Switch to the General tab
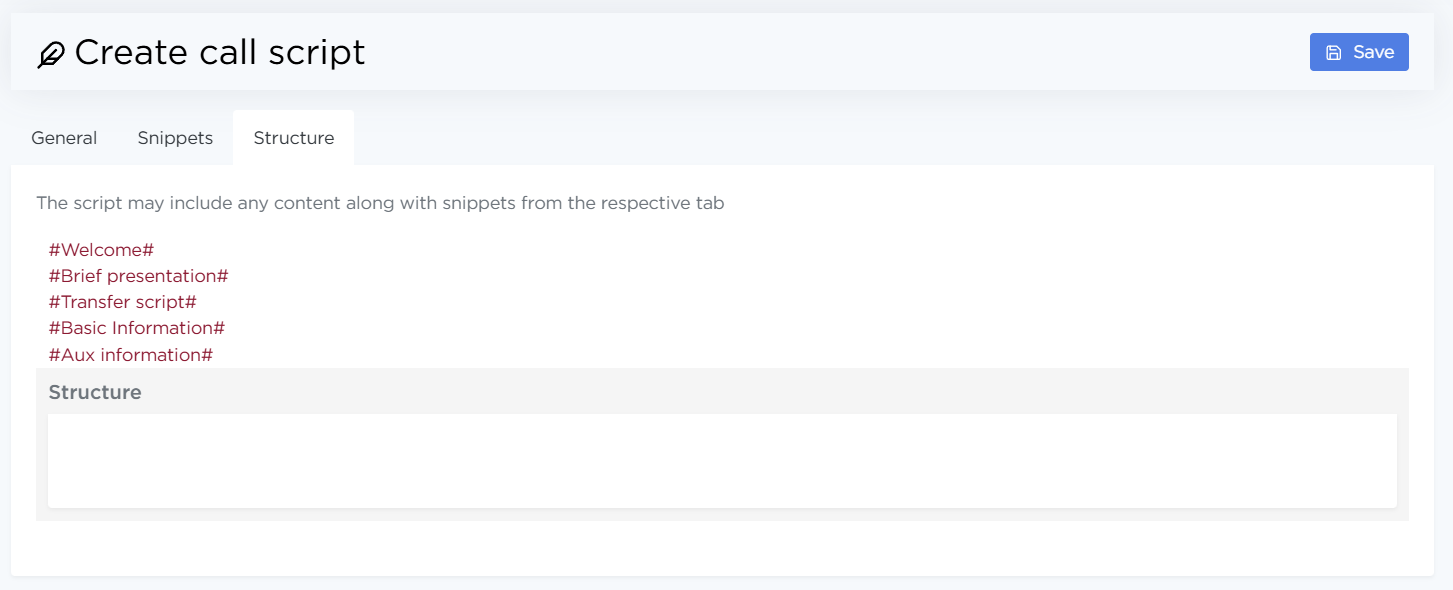Viewport: 1453px width, 590px height. click(x=64, y=138)
